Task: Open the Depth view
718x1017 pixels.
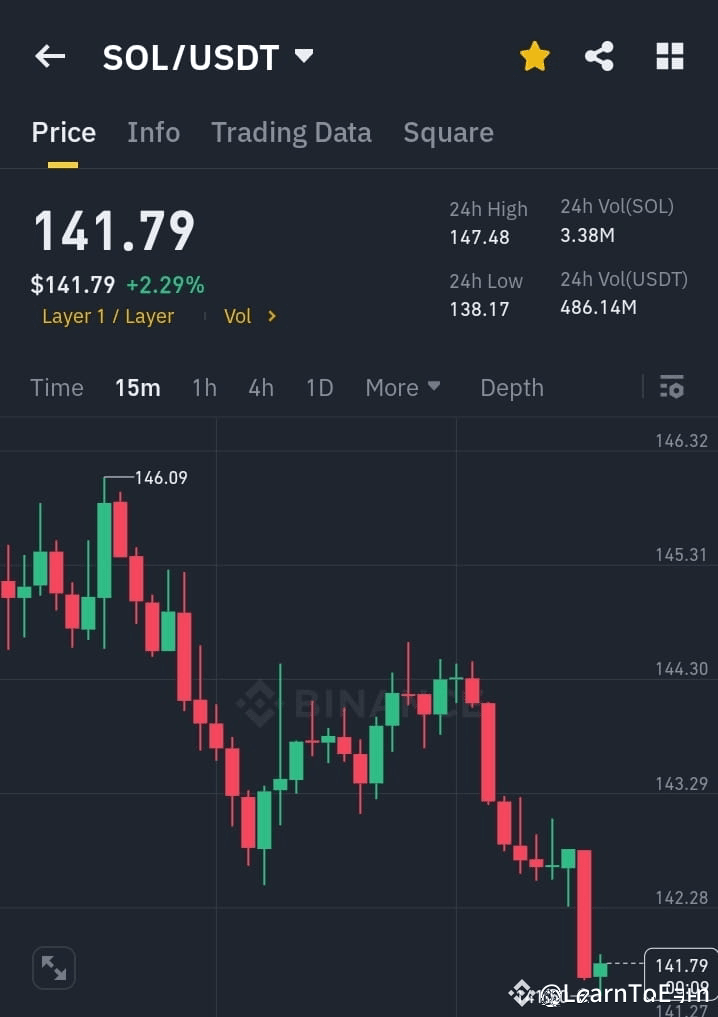Action: pyautogui.click(x=511, y=387)
